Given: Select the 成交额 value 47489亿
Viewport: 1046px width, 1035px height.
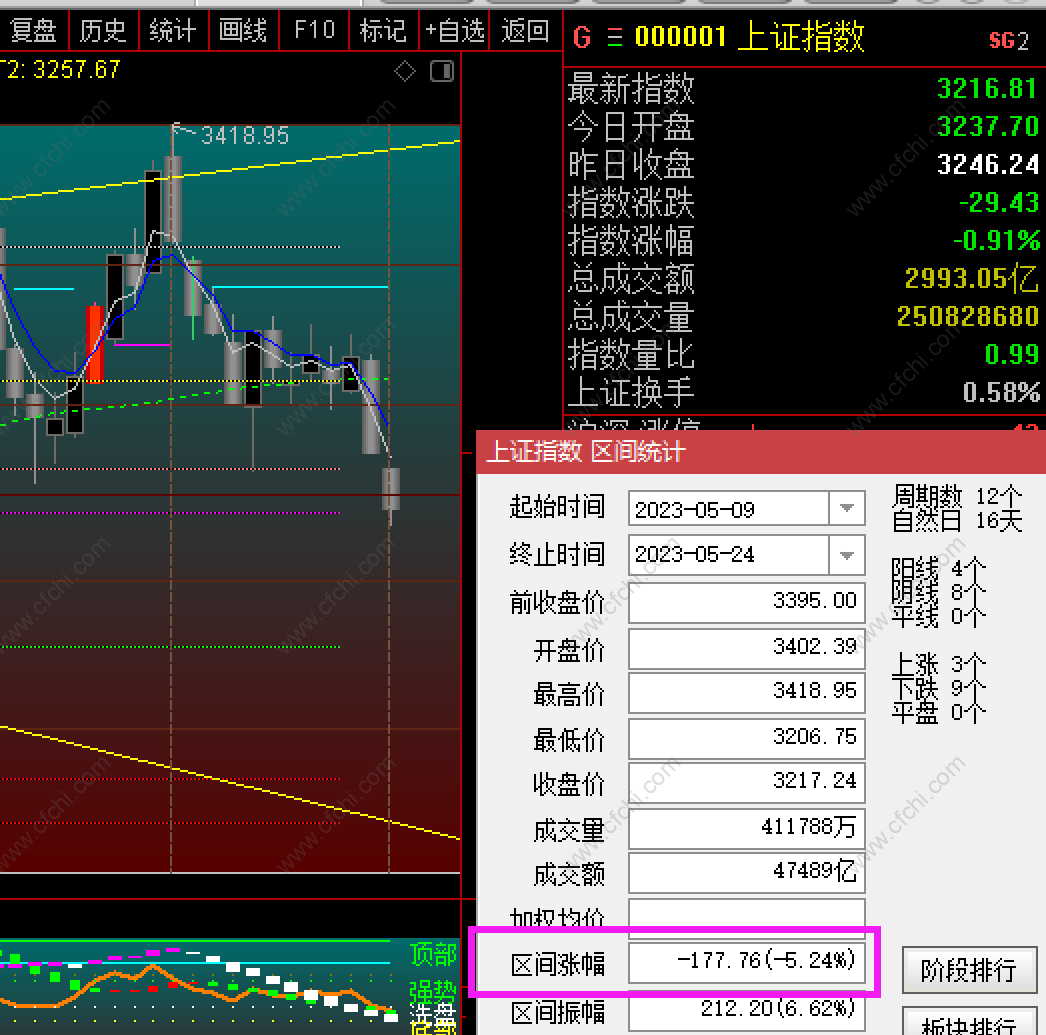Looking at the screenshot, I should pos(746,872).
